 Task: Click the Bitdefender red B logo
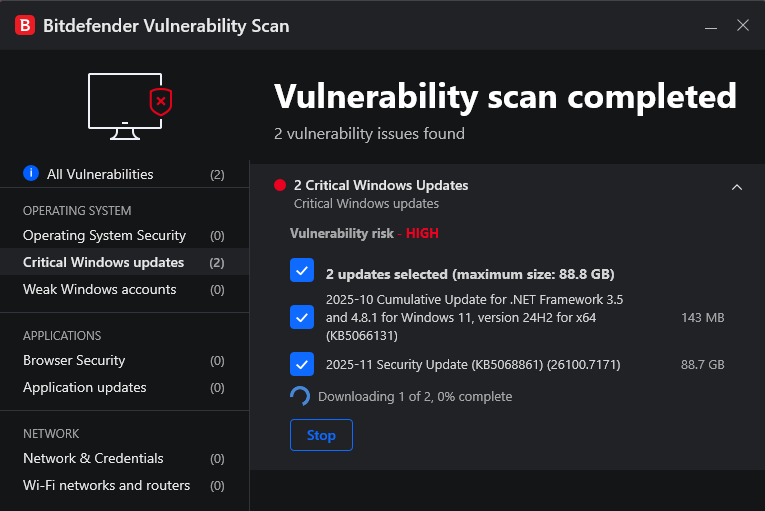25,25
